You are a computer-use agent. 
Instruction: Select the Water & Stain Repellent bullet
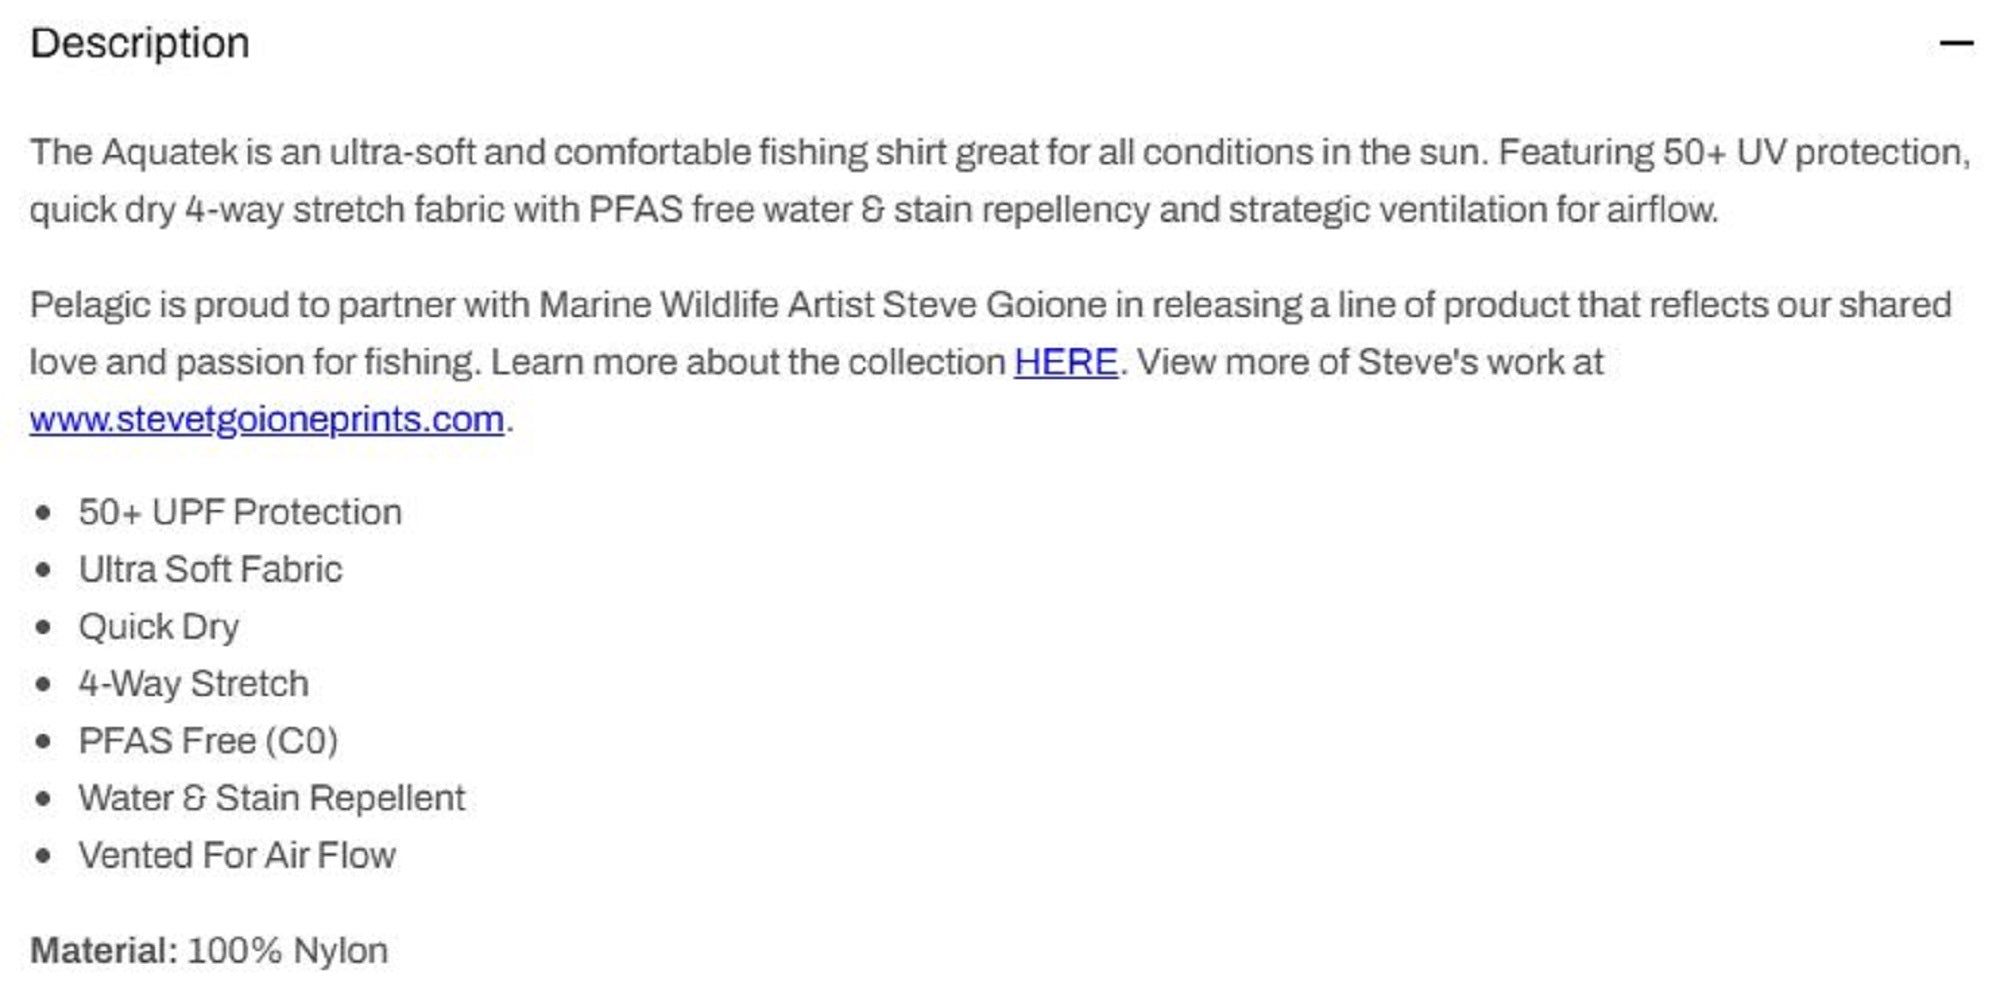[x=272, y=798]
